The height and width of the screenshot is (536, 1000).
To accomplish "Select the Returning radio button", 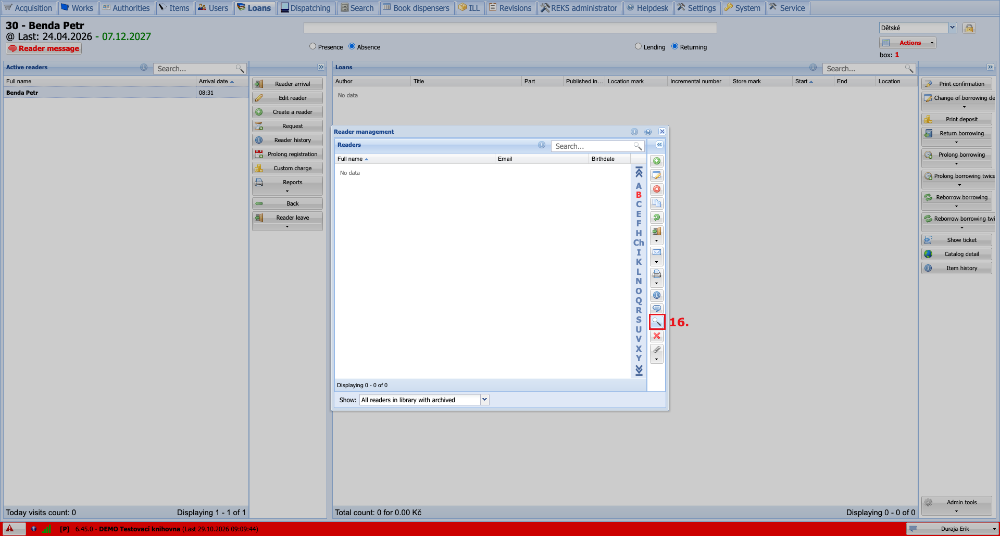I will pyautogui.click(x=675, y=47).
